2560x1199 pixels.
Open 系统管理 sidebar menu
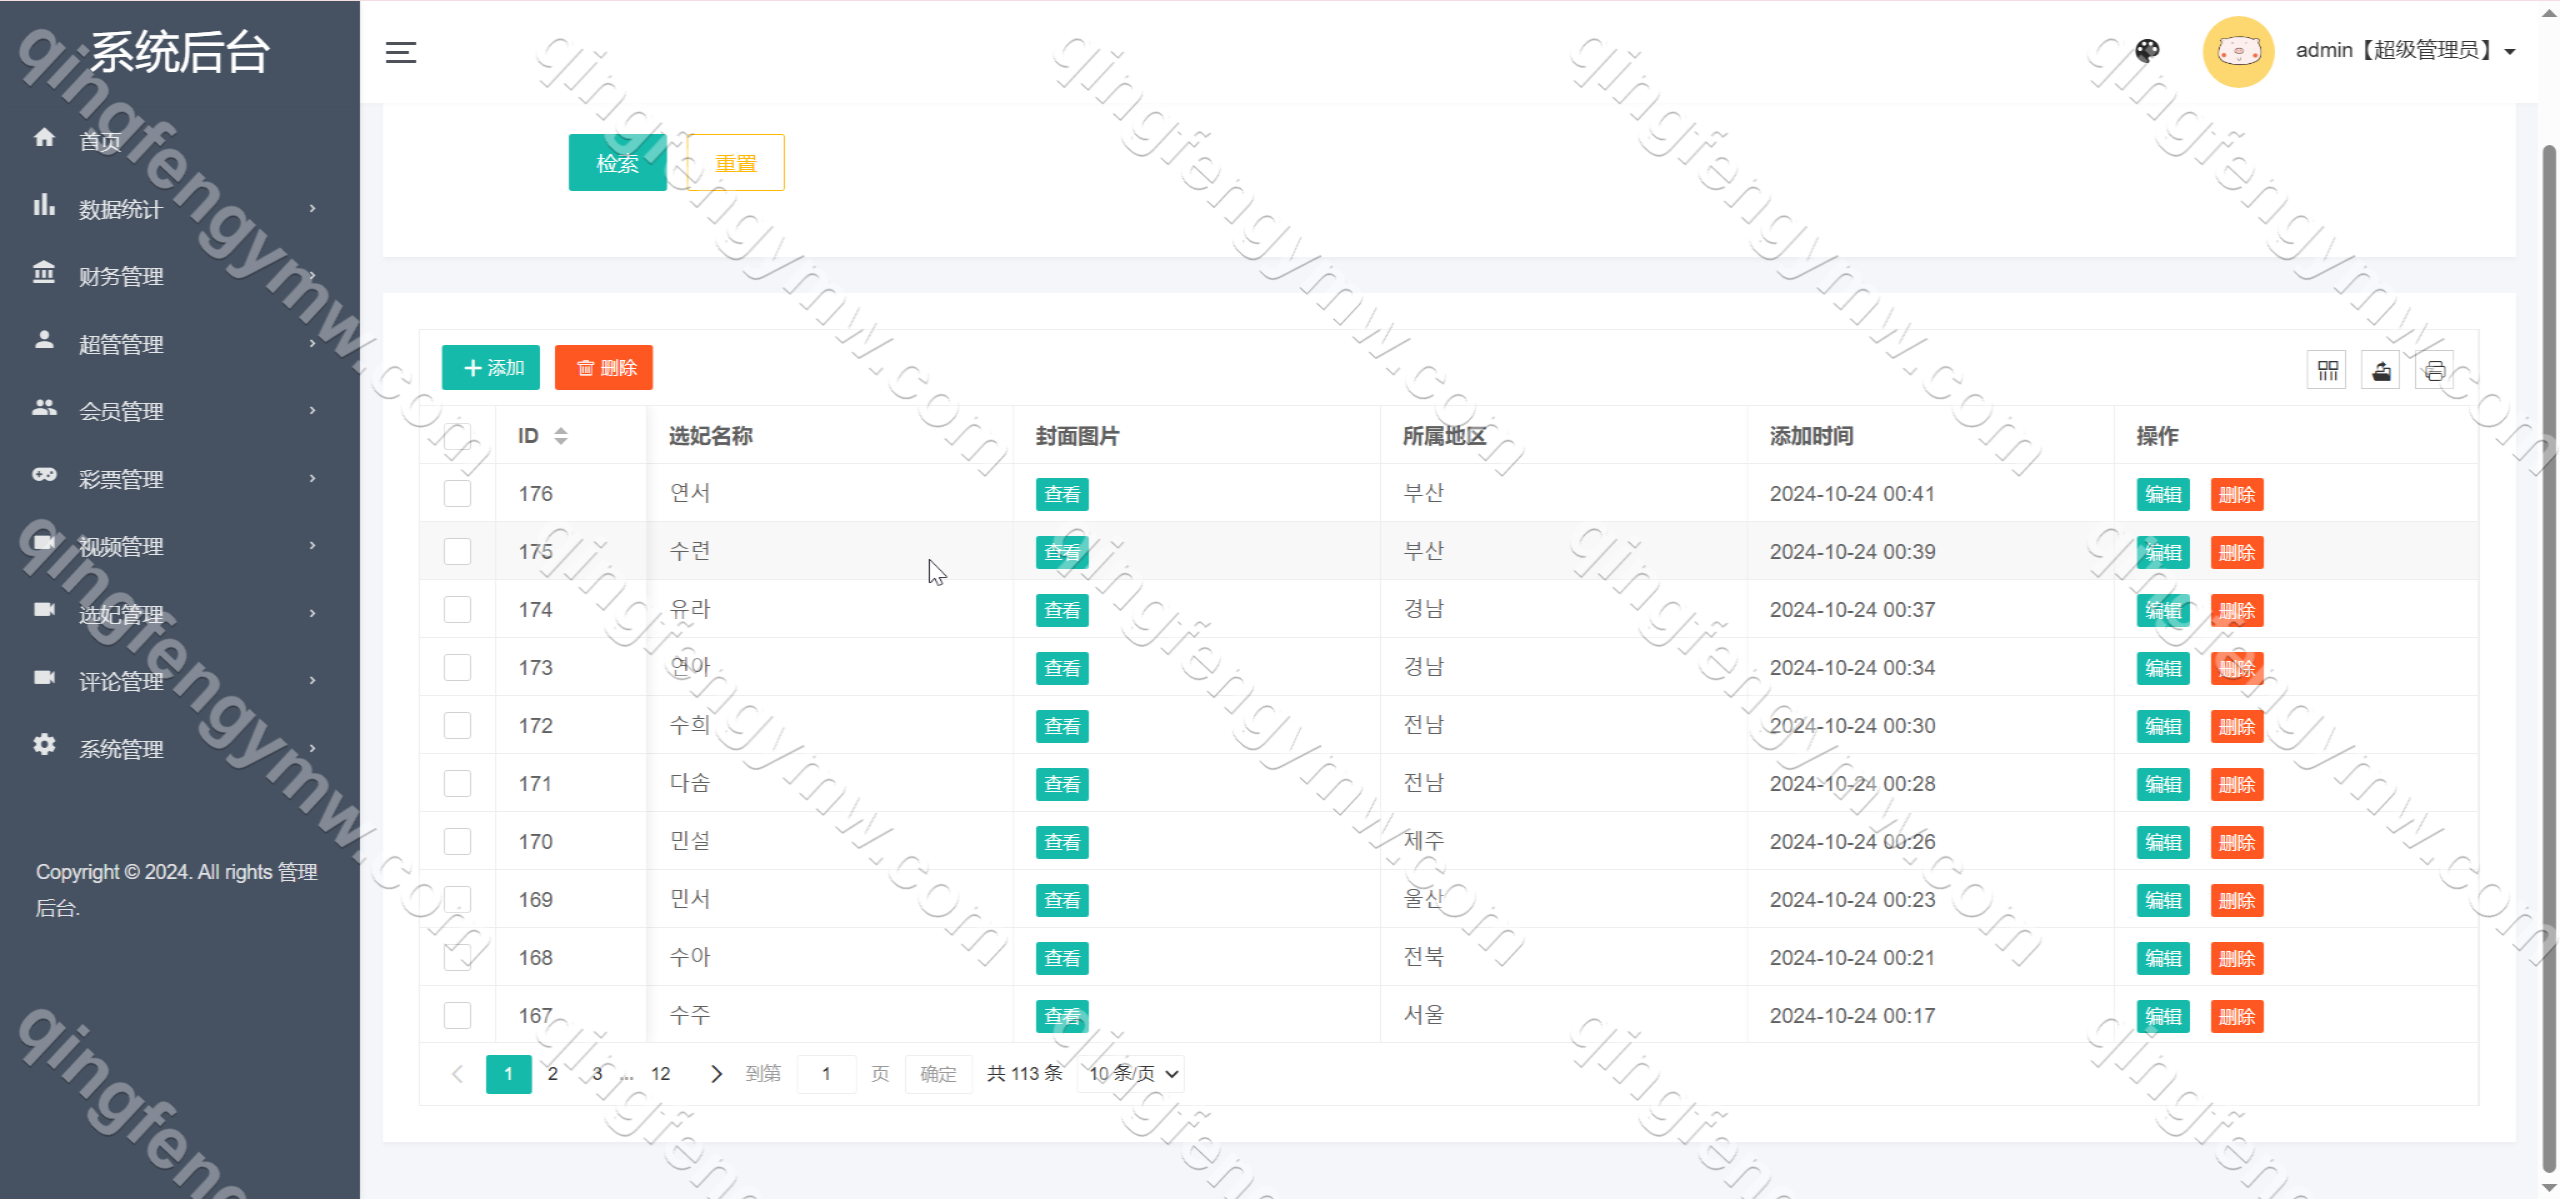click(x=121, y=749)
